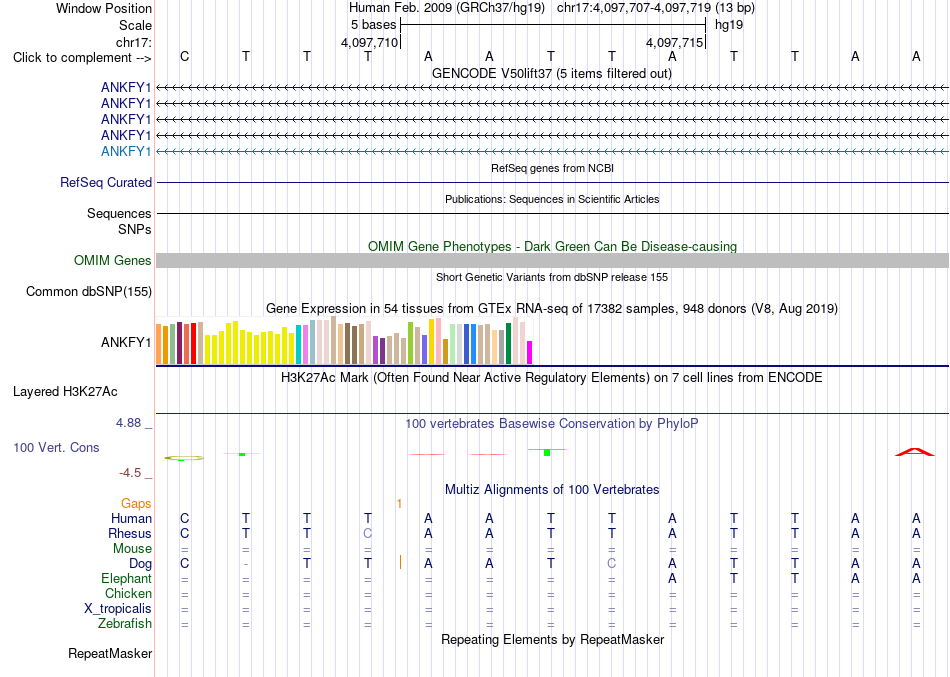Click the hg19 label beside scale bar
The height and width of the screenshot is (677, 950).
729,25
